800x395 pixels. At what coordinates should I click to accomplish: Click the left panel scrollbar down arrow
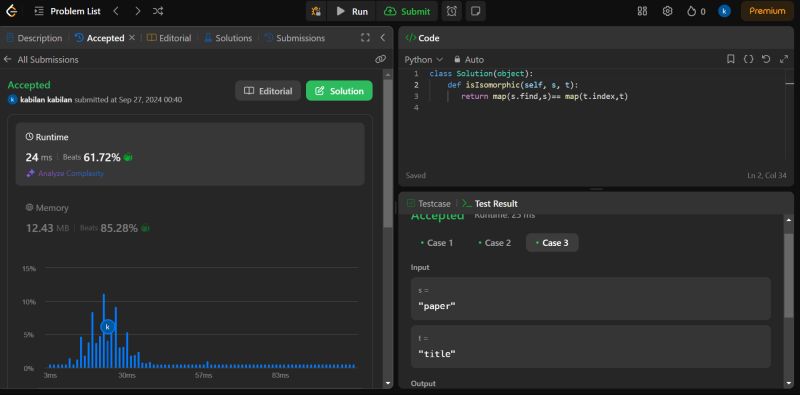388,383
